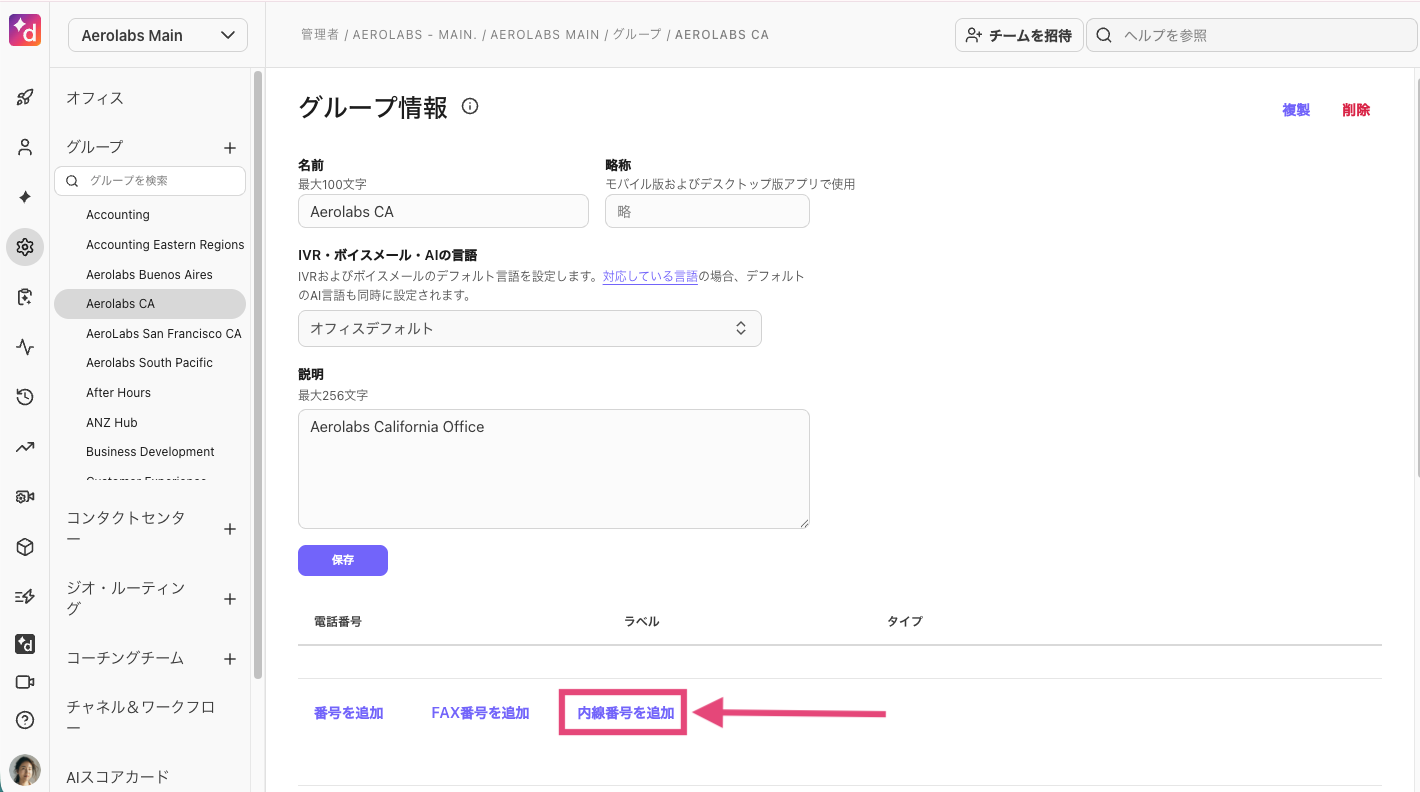Click the 保存 save button
1420x792 pixels.
343,560
